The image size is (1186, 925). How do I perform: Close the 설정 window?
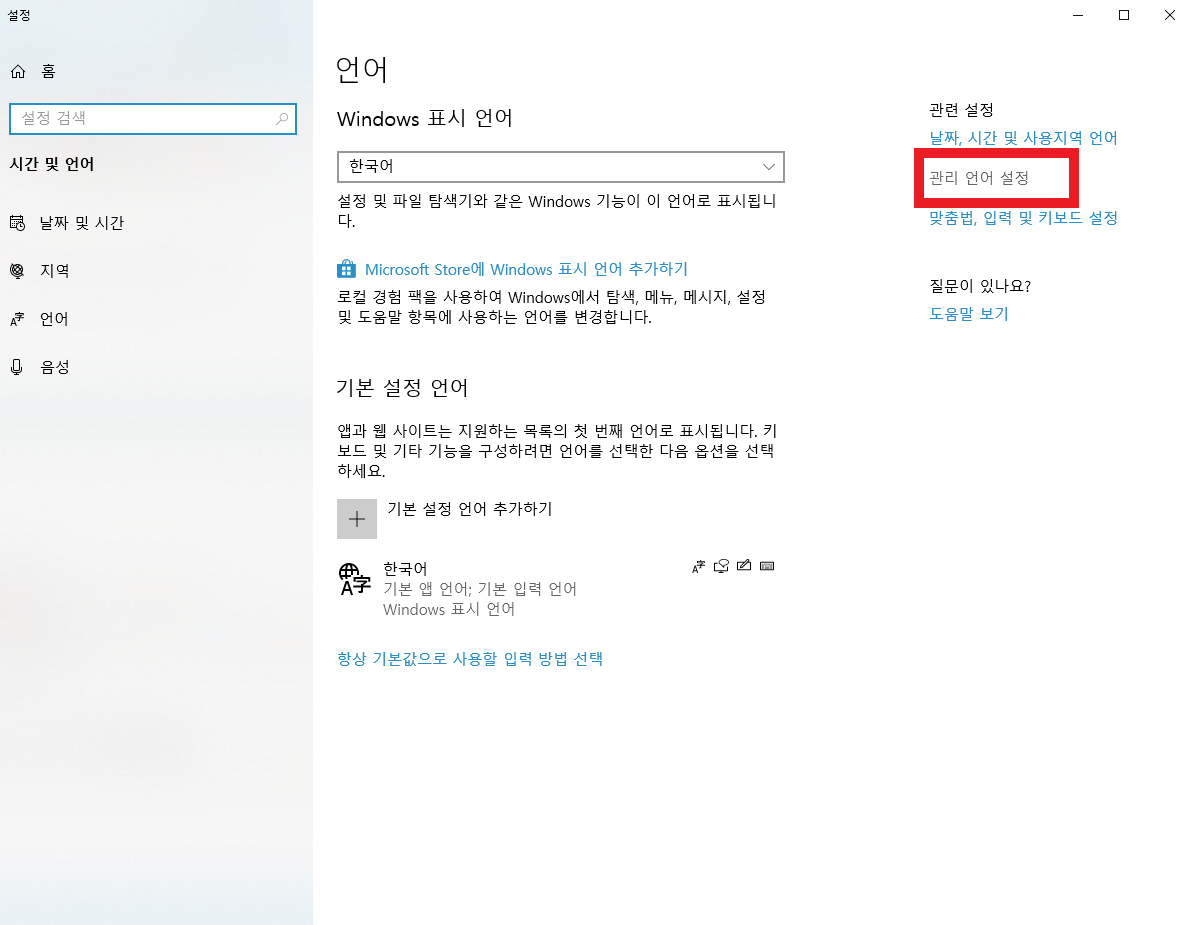1169,15
